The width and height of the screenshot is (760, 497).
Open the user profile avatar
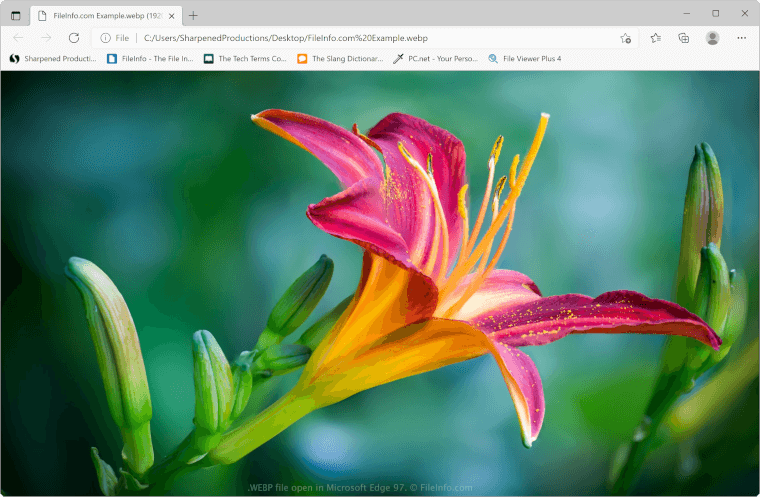712,38
